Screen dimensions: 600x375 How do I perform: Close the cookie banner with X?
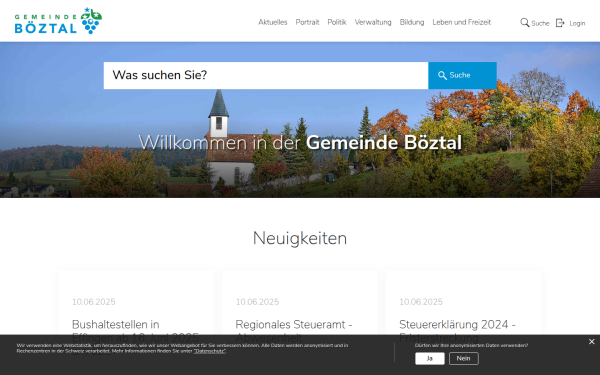(x=591, y=342)
